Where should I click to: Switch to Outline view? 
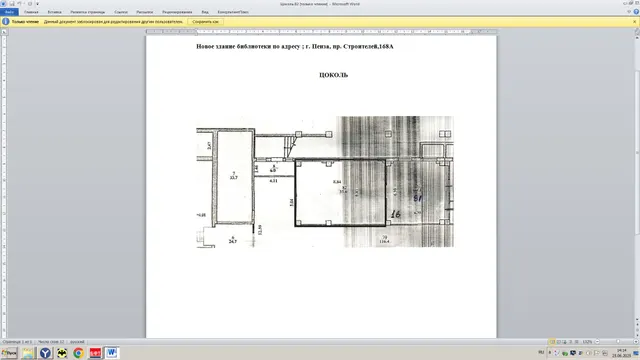pos(571,342)
